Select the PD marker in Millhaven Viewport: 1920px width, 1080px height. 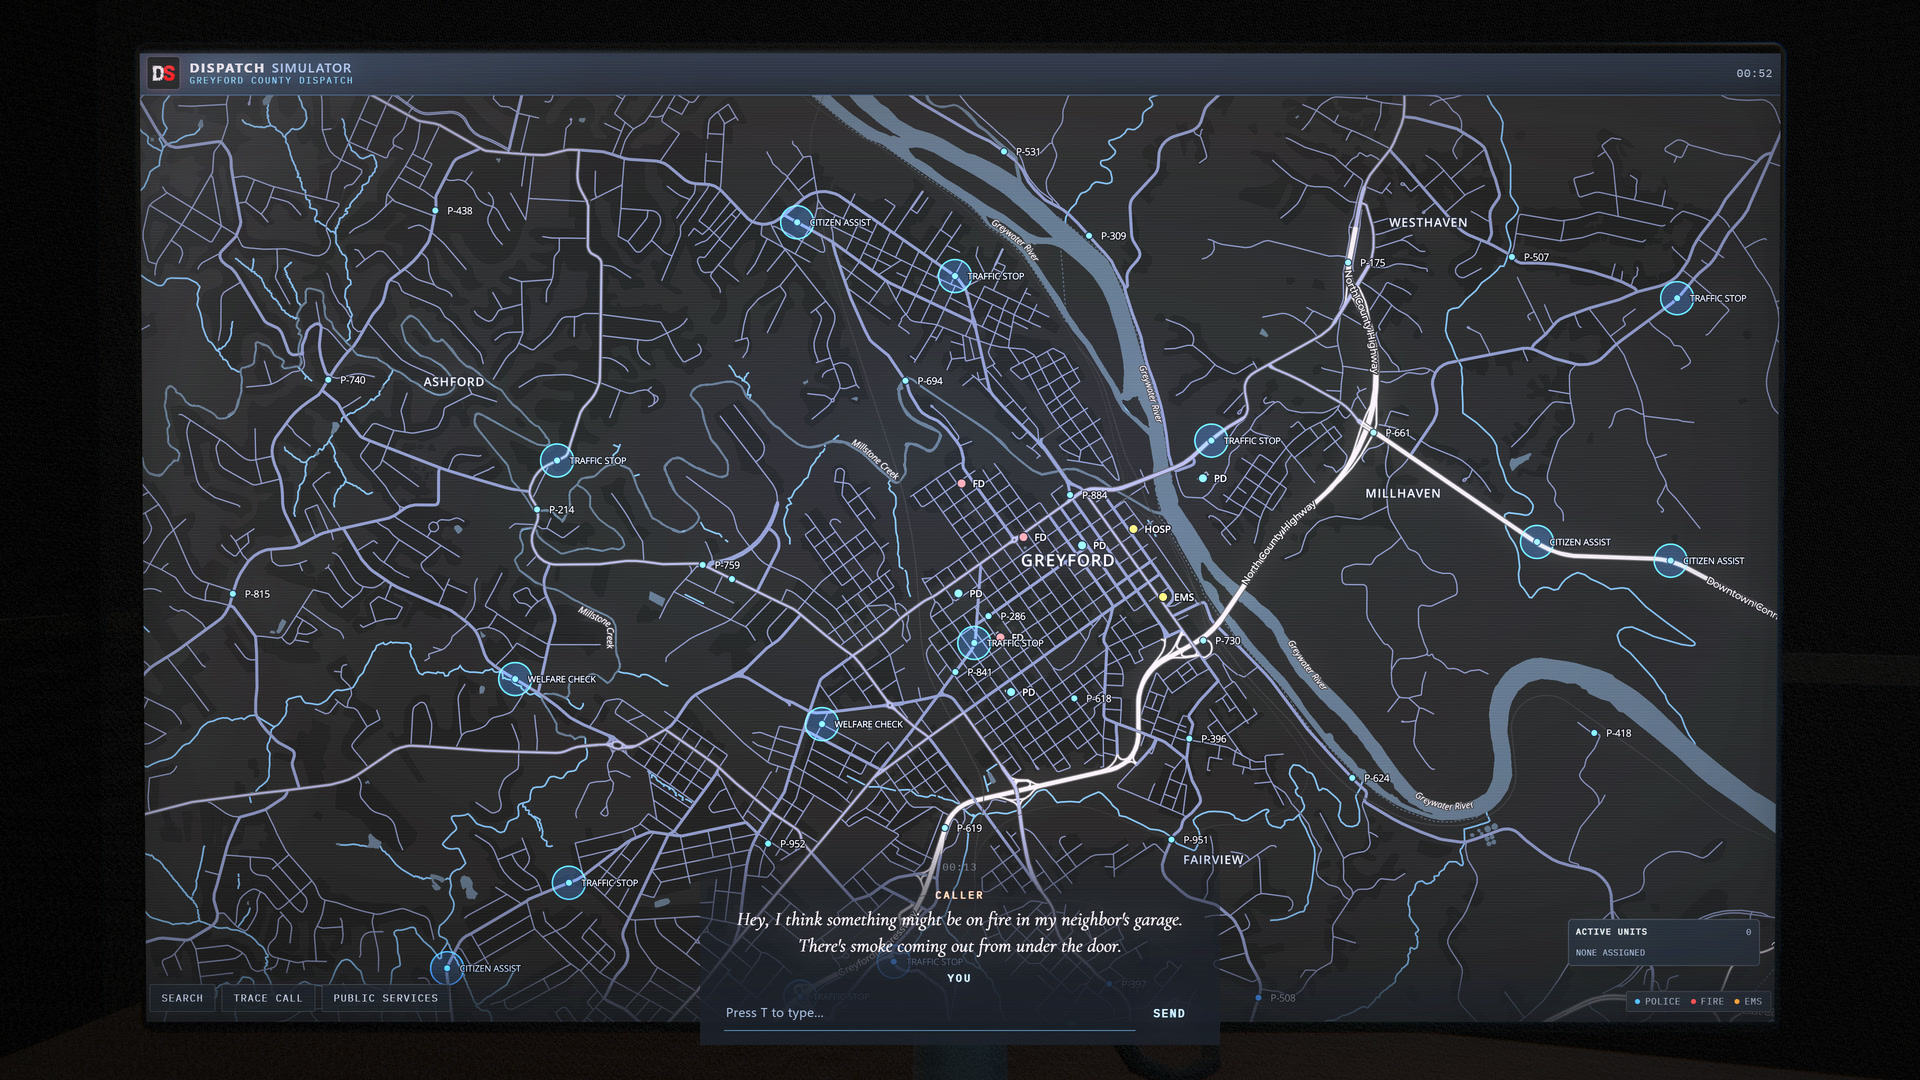click(1203, 478)
